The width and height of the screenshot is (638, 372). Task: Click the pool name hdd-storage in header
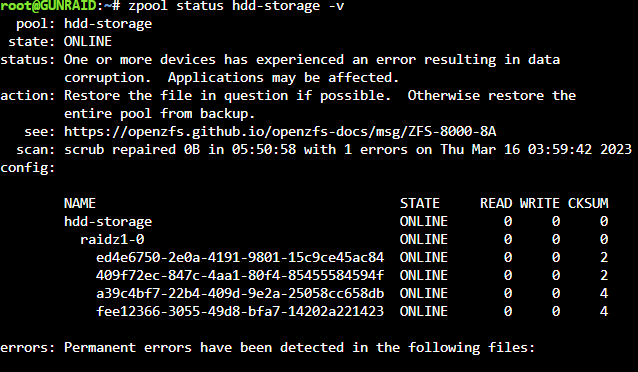pos(108,24)
